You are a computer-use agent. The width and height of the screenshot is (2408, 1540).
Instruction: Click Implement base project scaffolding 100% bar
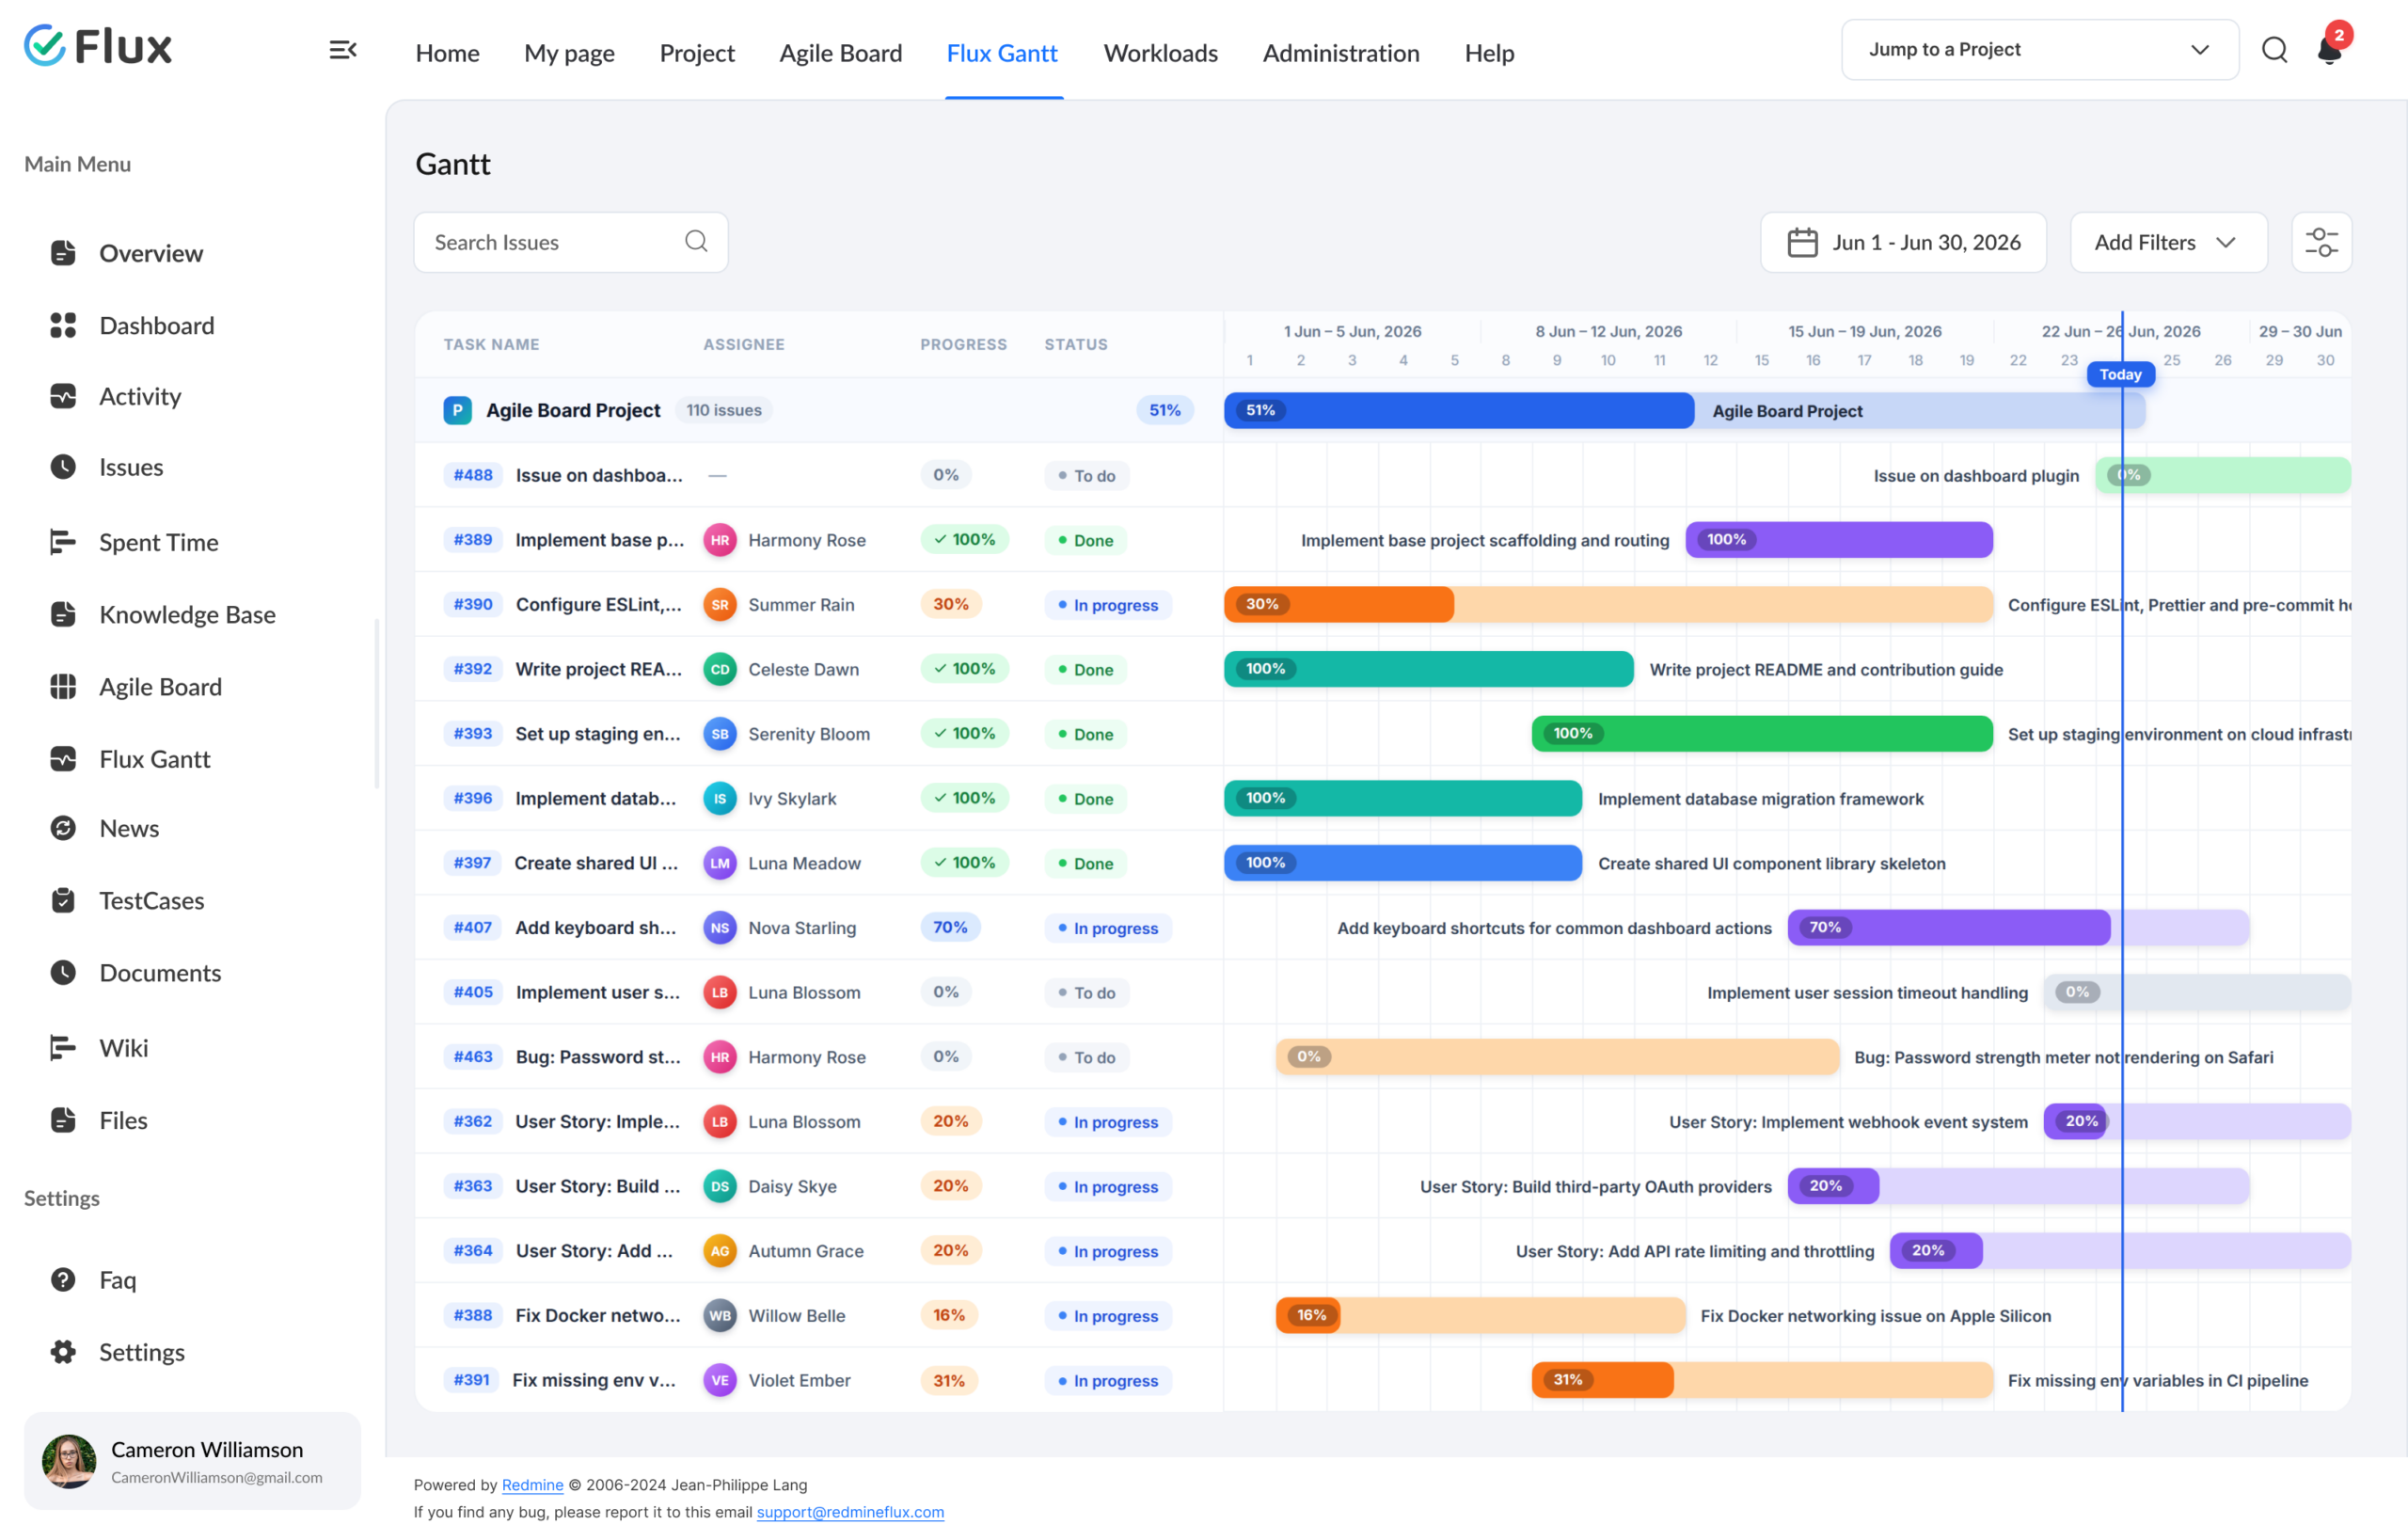pyautogui.click(x=1839, y=540)
